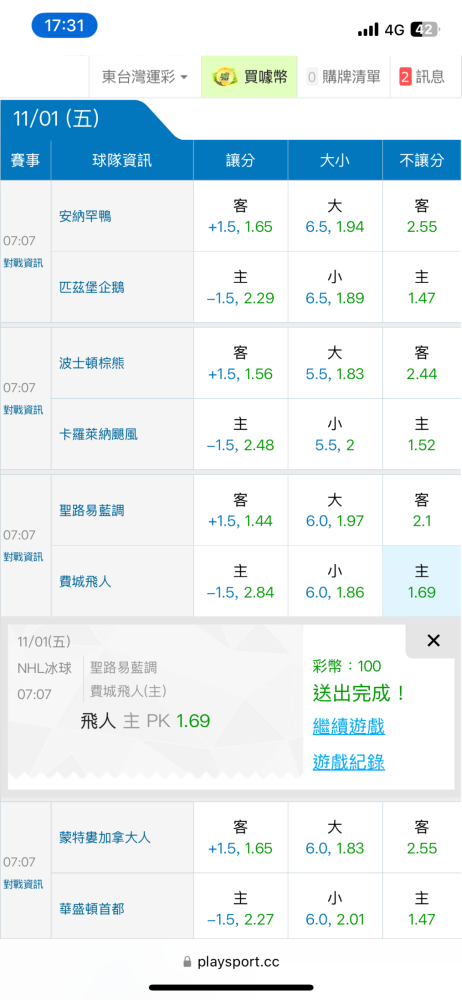Select 費城飛人 主 -1.5, 2.84 spread
This screenshot has height=1000, width=462.
[x=241, y=582]
